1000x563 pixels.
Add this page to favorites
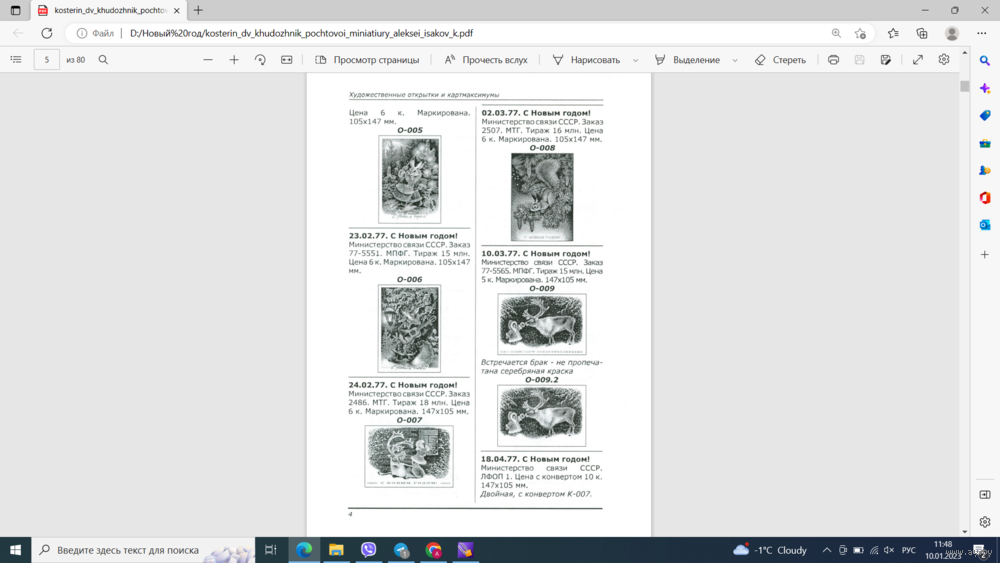860,33
